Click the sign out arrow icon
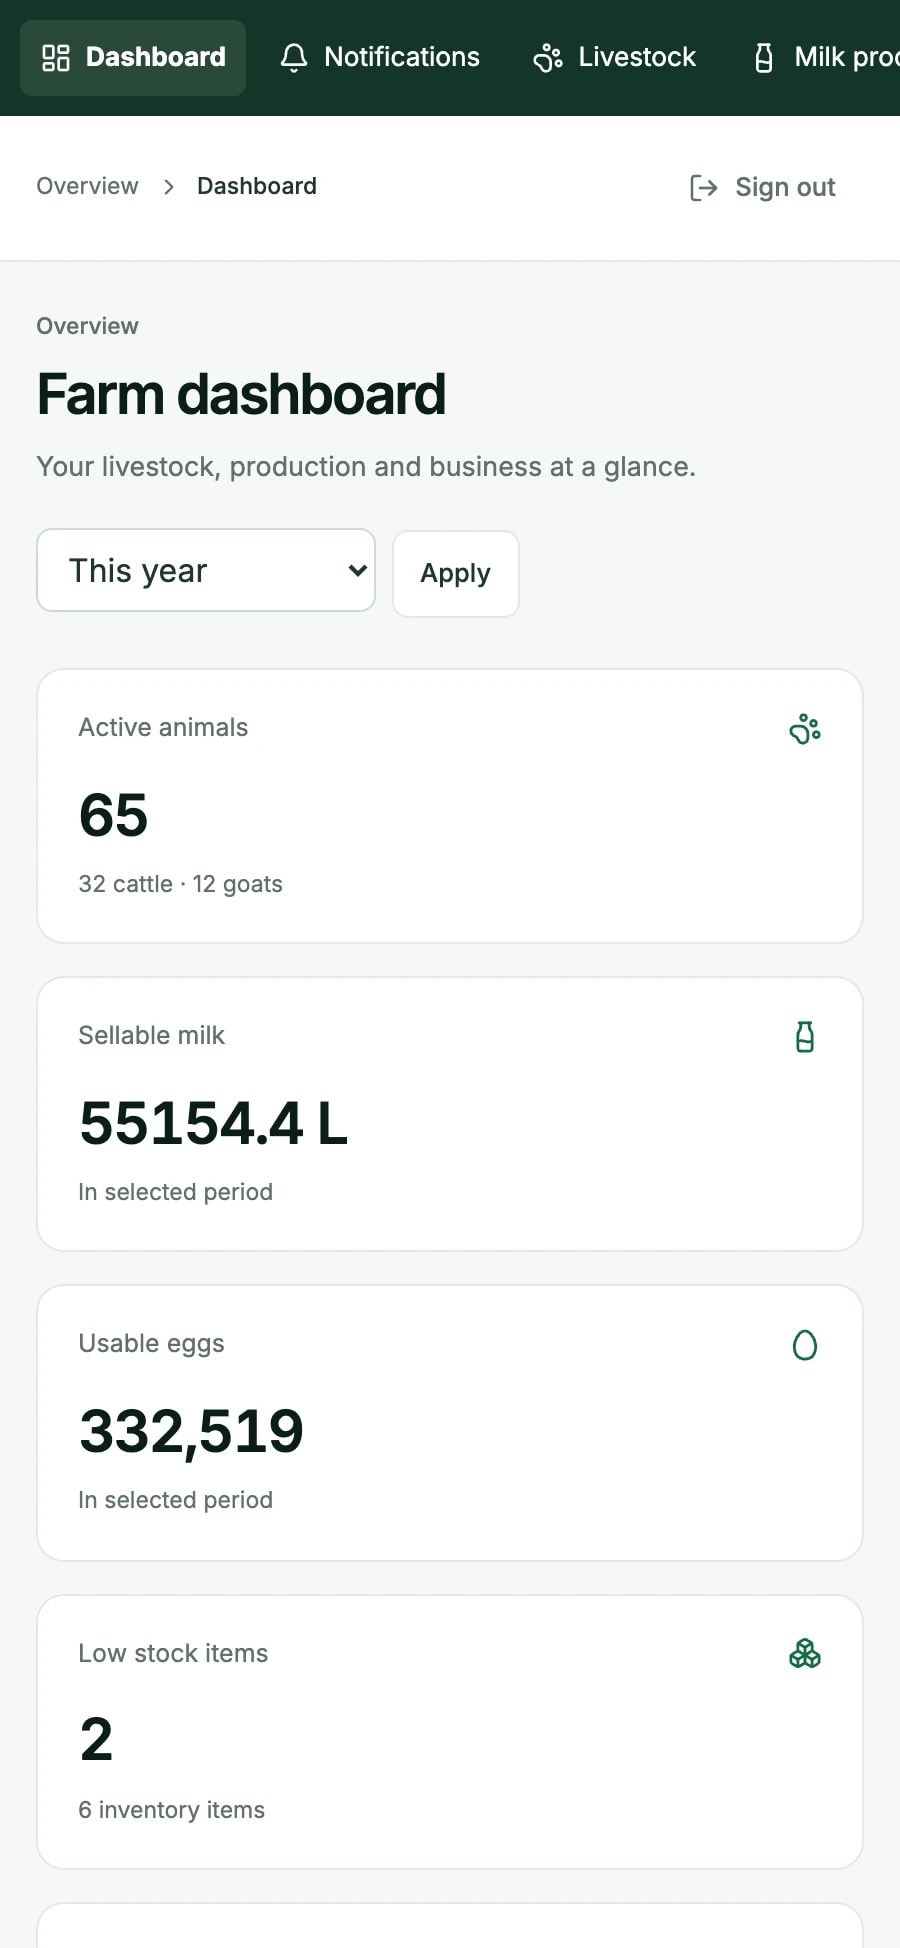The width and height of the screenshot is (900, 1948). point(704,188)
